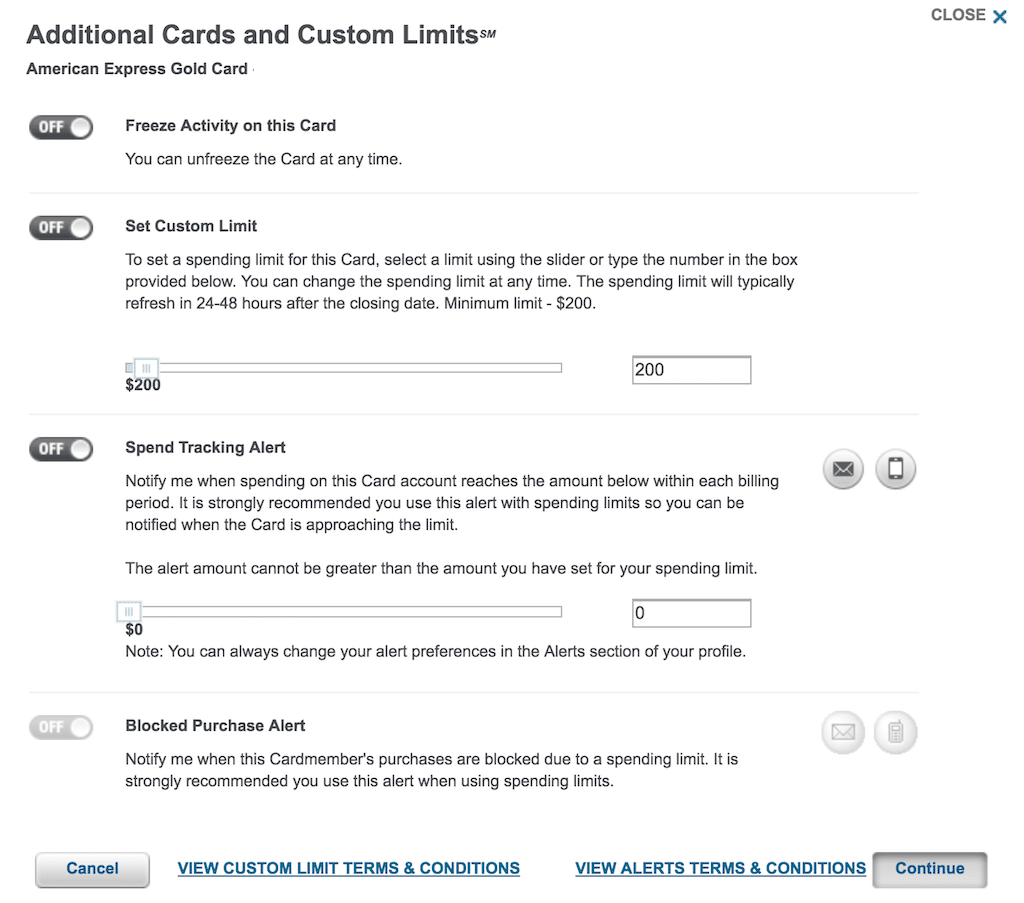Click middle of spend alert slider track
Viewport: 1024px width, 903px height.
point(344,612)
